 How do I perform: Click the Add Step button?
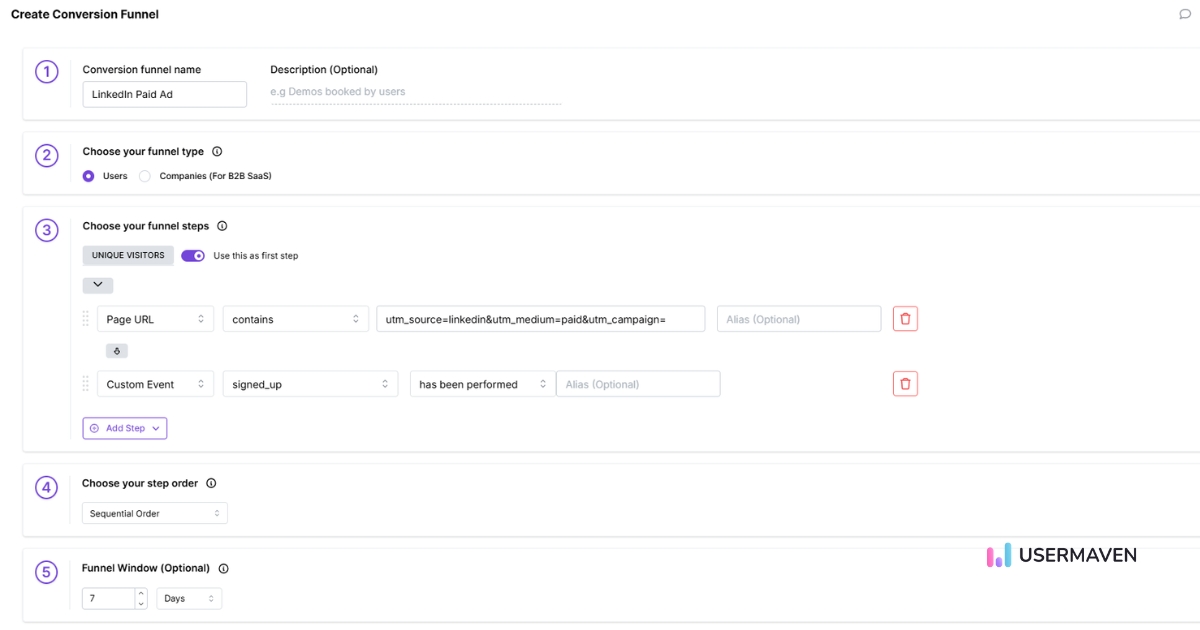(125, 428)
